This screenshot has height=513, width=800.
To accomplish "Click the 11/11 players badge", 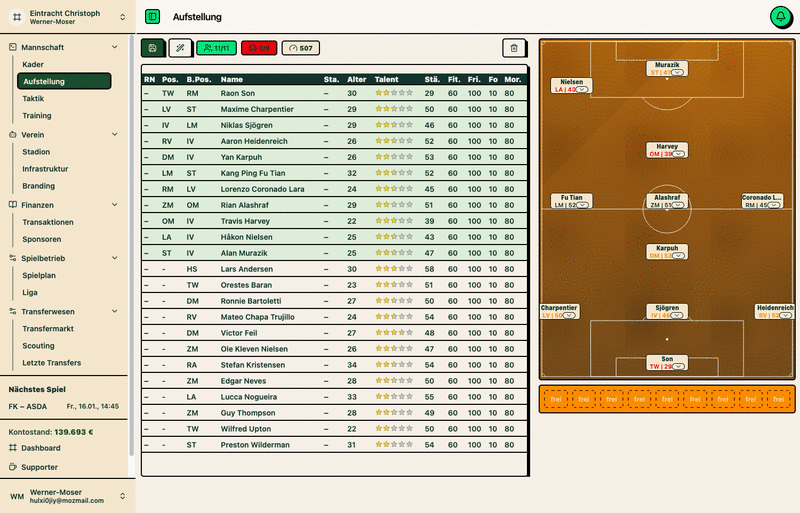I will pyautogui.click(x=216, y=48).
